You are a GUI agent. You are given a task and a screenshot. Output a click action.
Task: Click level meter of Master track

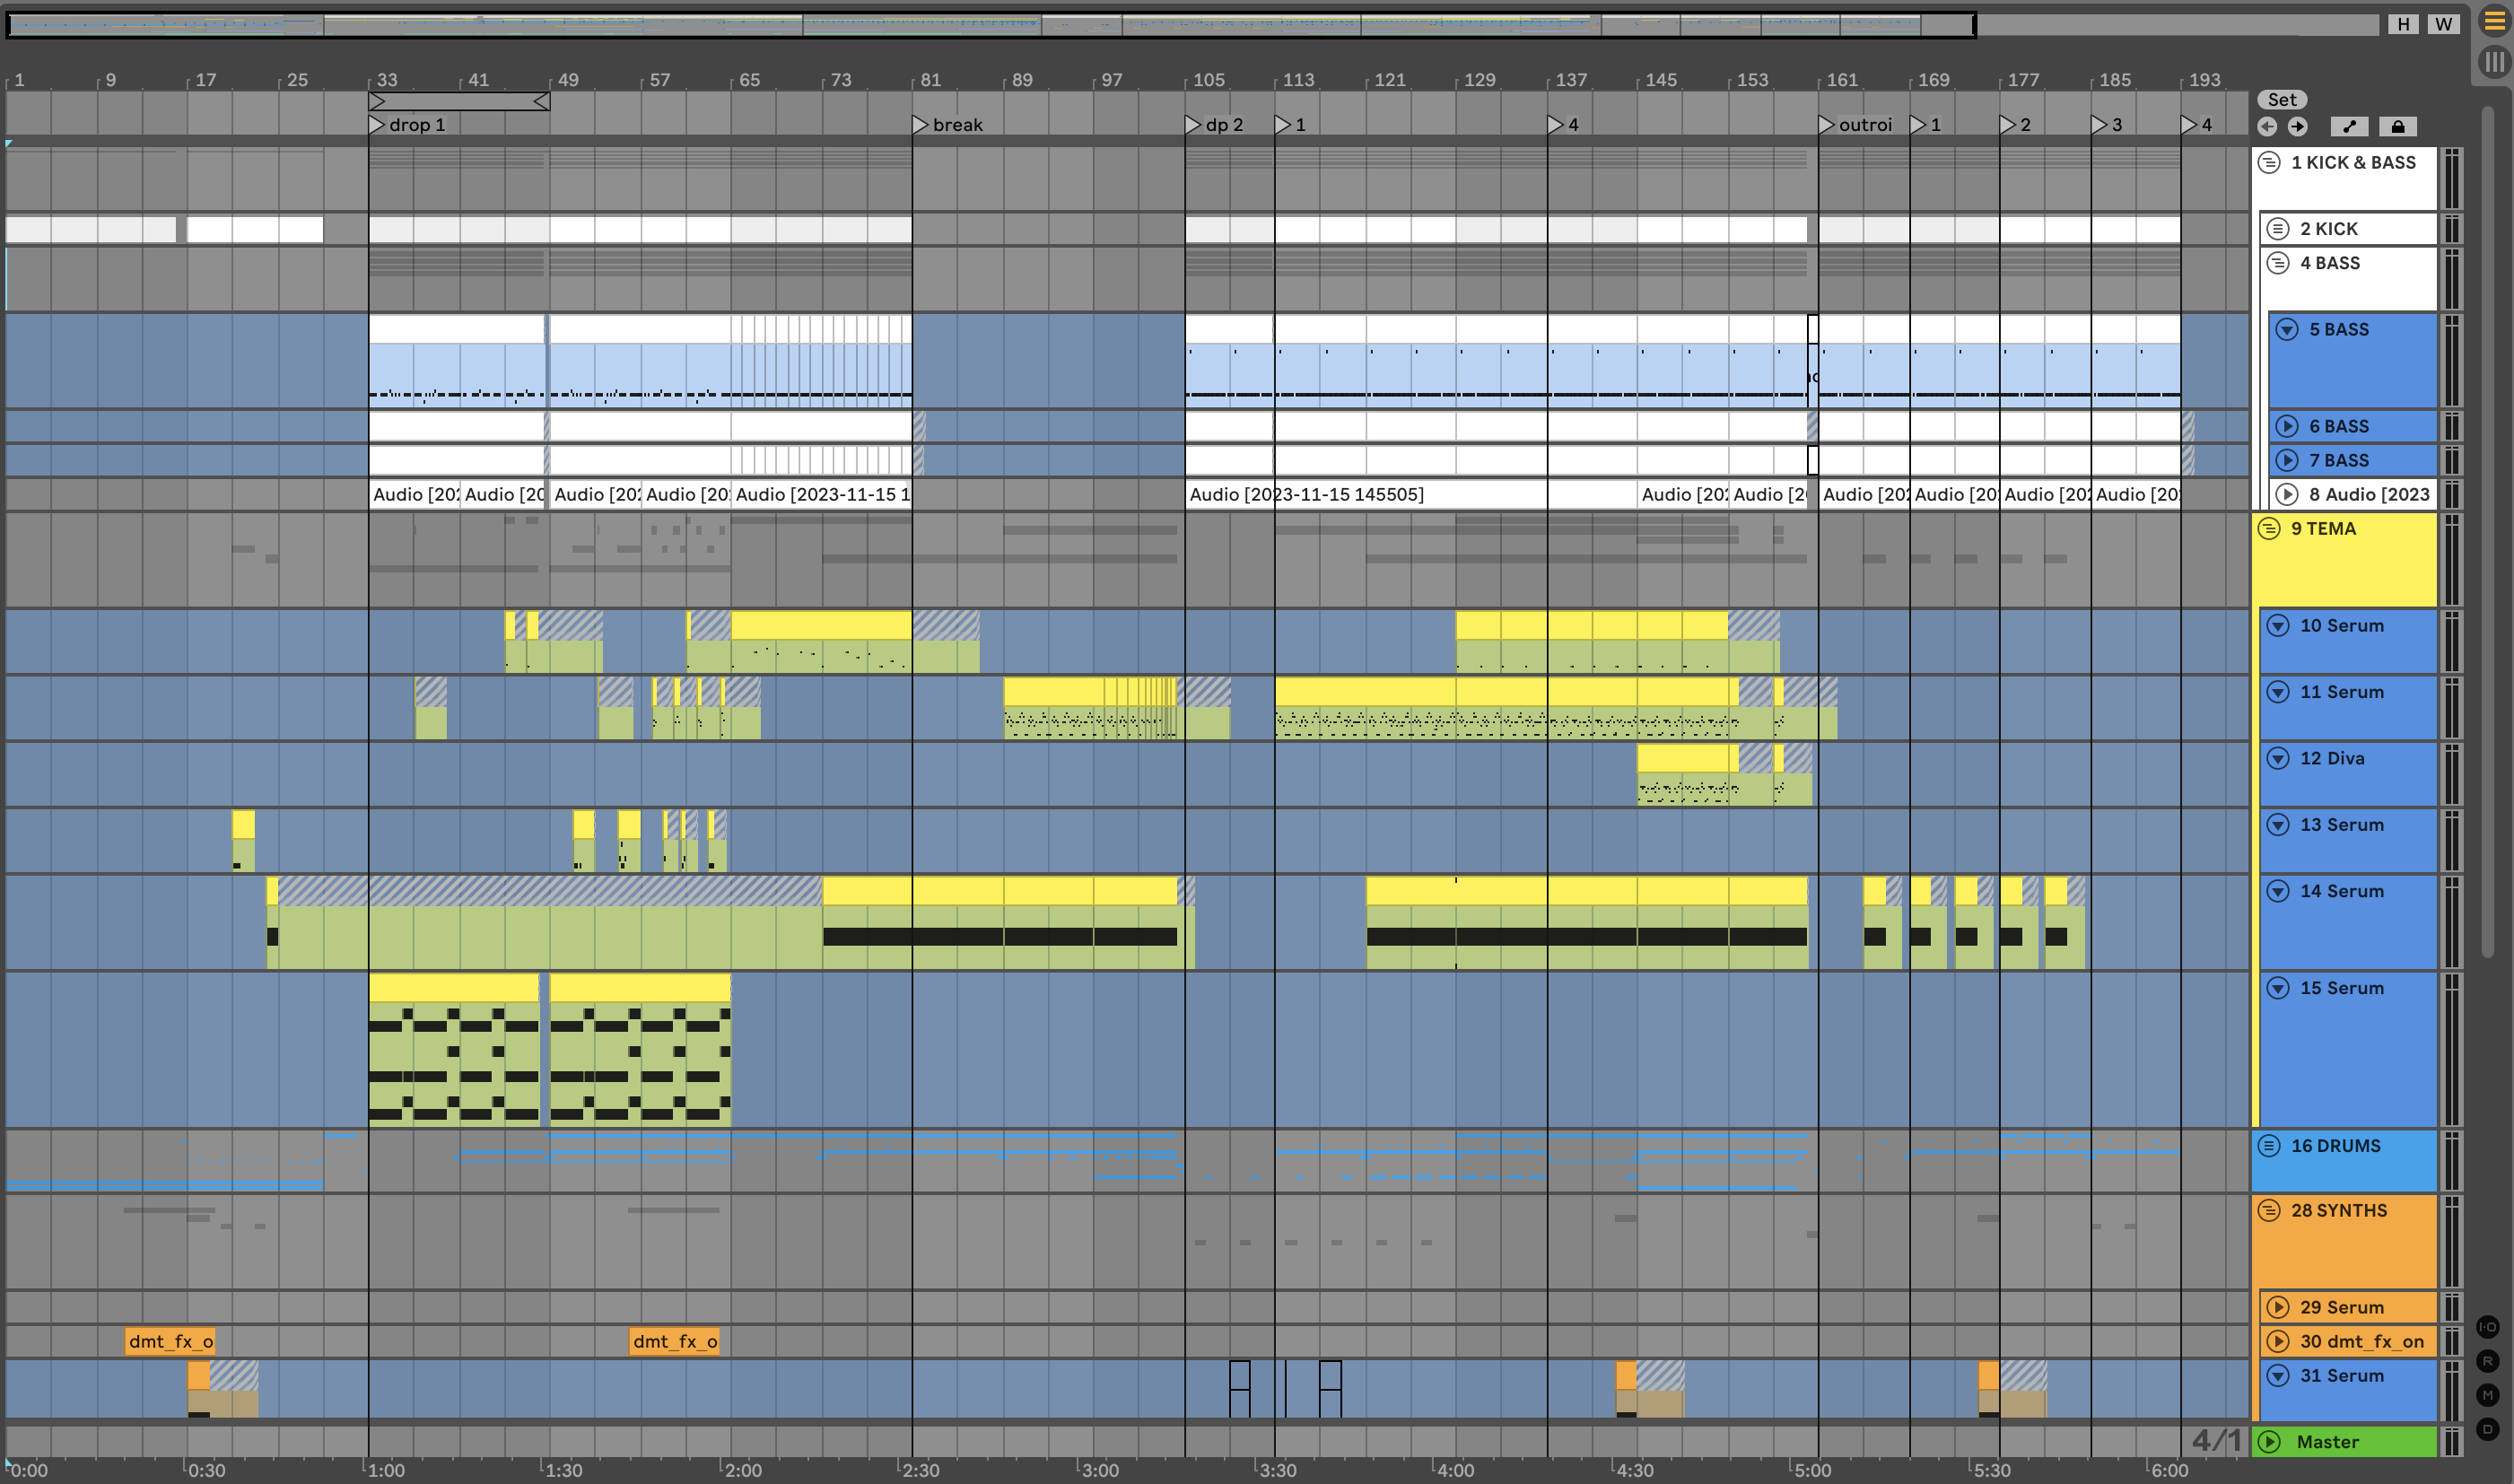(2451, 1441)
